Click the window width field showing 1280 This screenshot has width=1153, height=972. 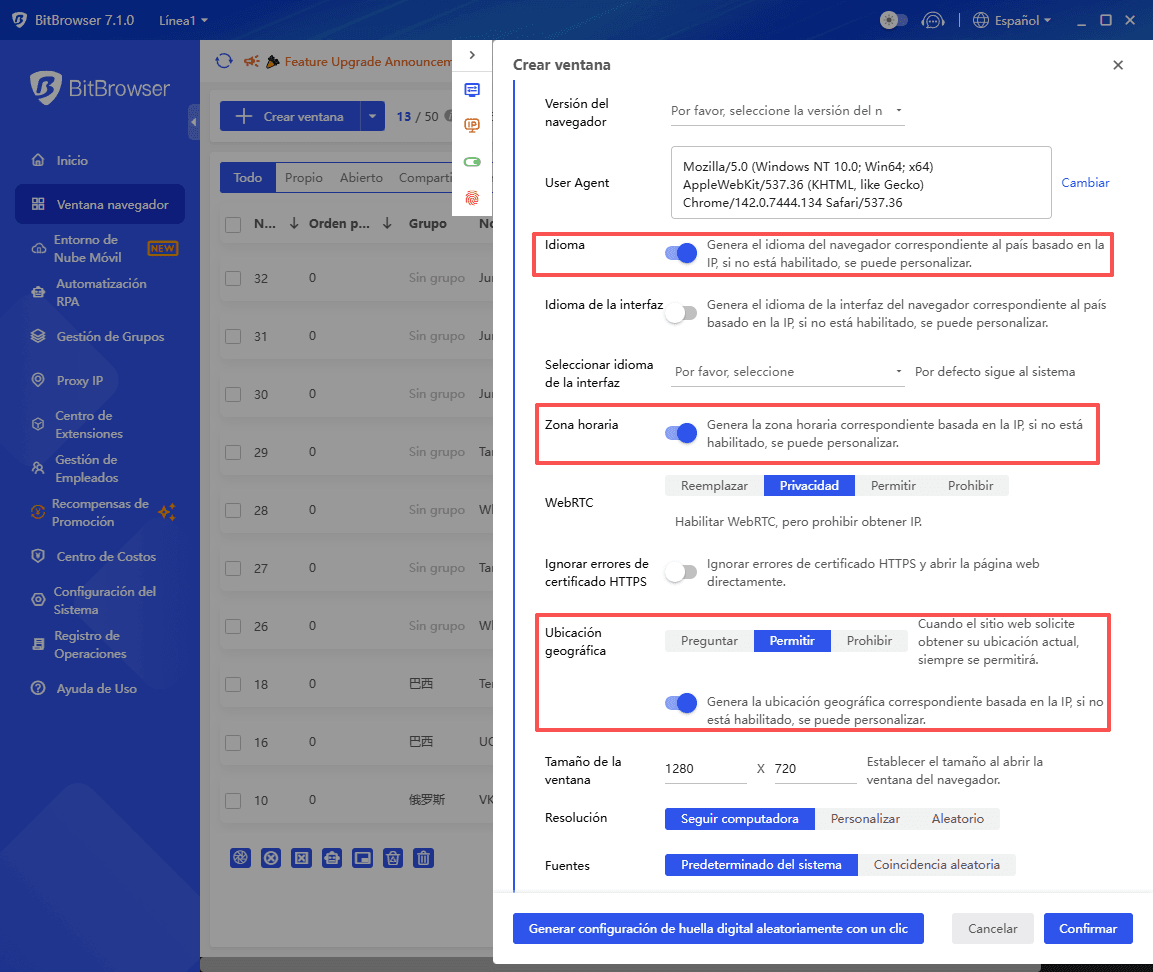pos(704,770)
